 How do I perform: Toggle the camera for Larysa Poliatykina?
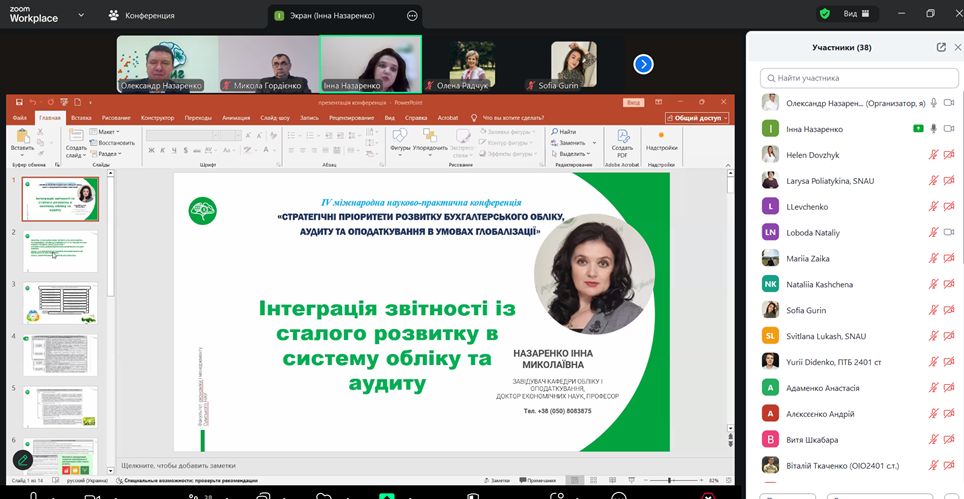[949, 181]
